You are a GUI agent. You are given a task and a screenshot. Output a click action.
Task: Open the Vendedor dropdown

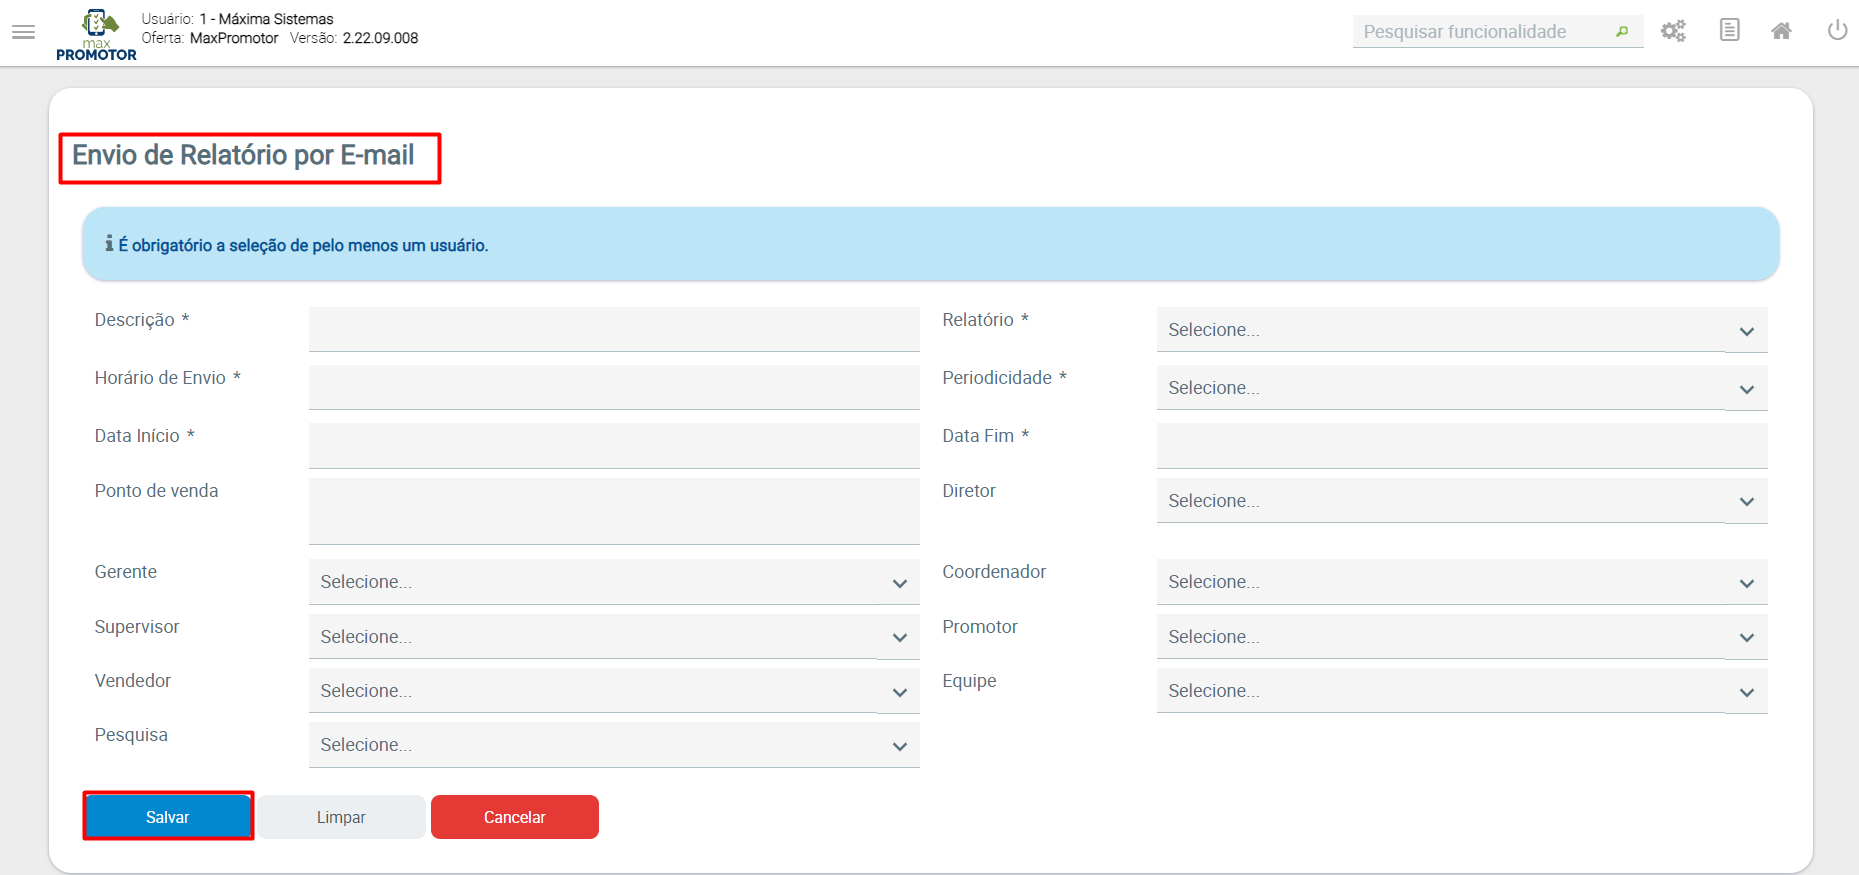coord(614,691)
